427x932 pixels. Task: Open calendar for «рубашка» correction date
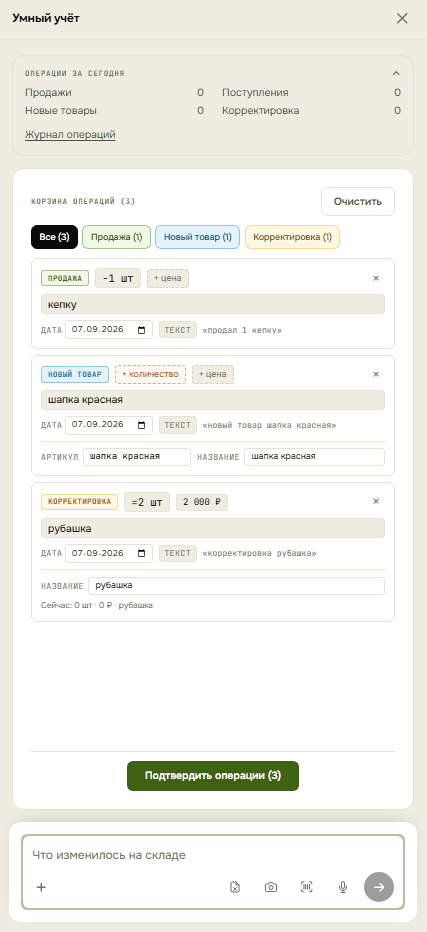[142, 553]
